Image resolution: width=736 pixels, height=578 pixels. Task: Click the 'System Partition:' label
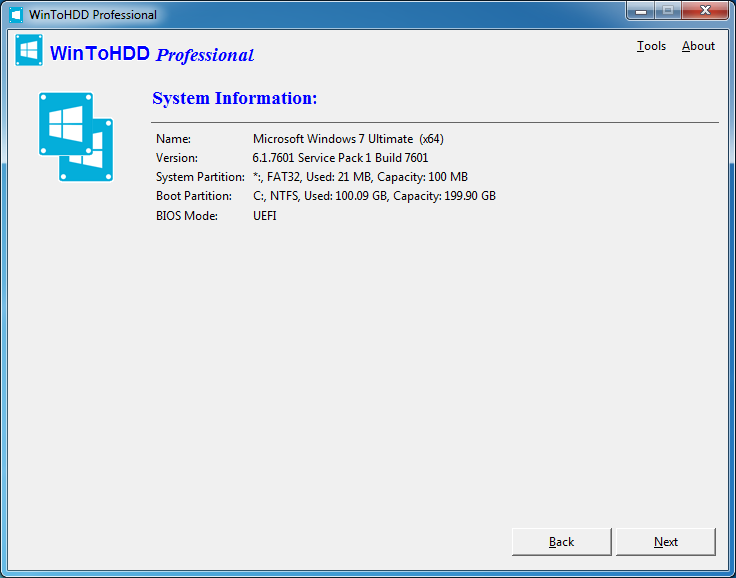point(200,177)
